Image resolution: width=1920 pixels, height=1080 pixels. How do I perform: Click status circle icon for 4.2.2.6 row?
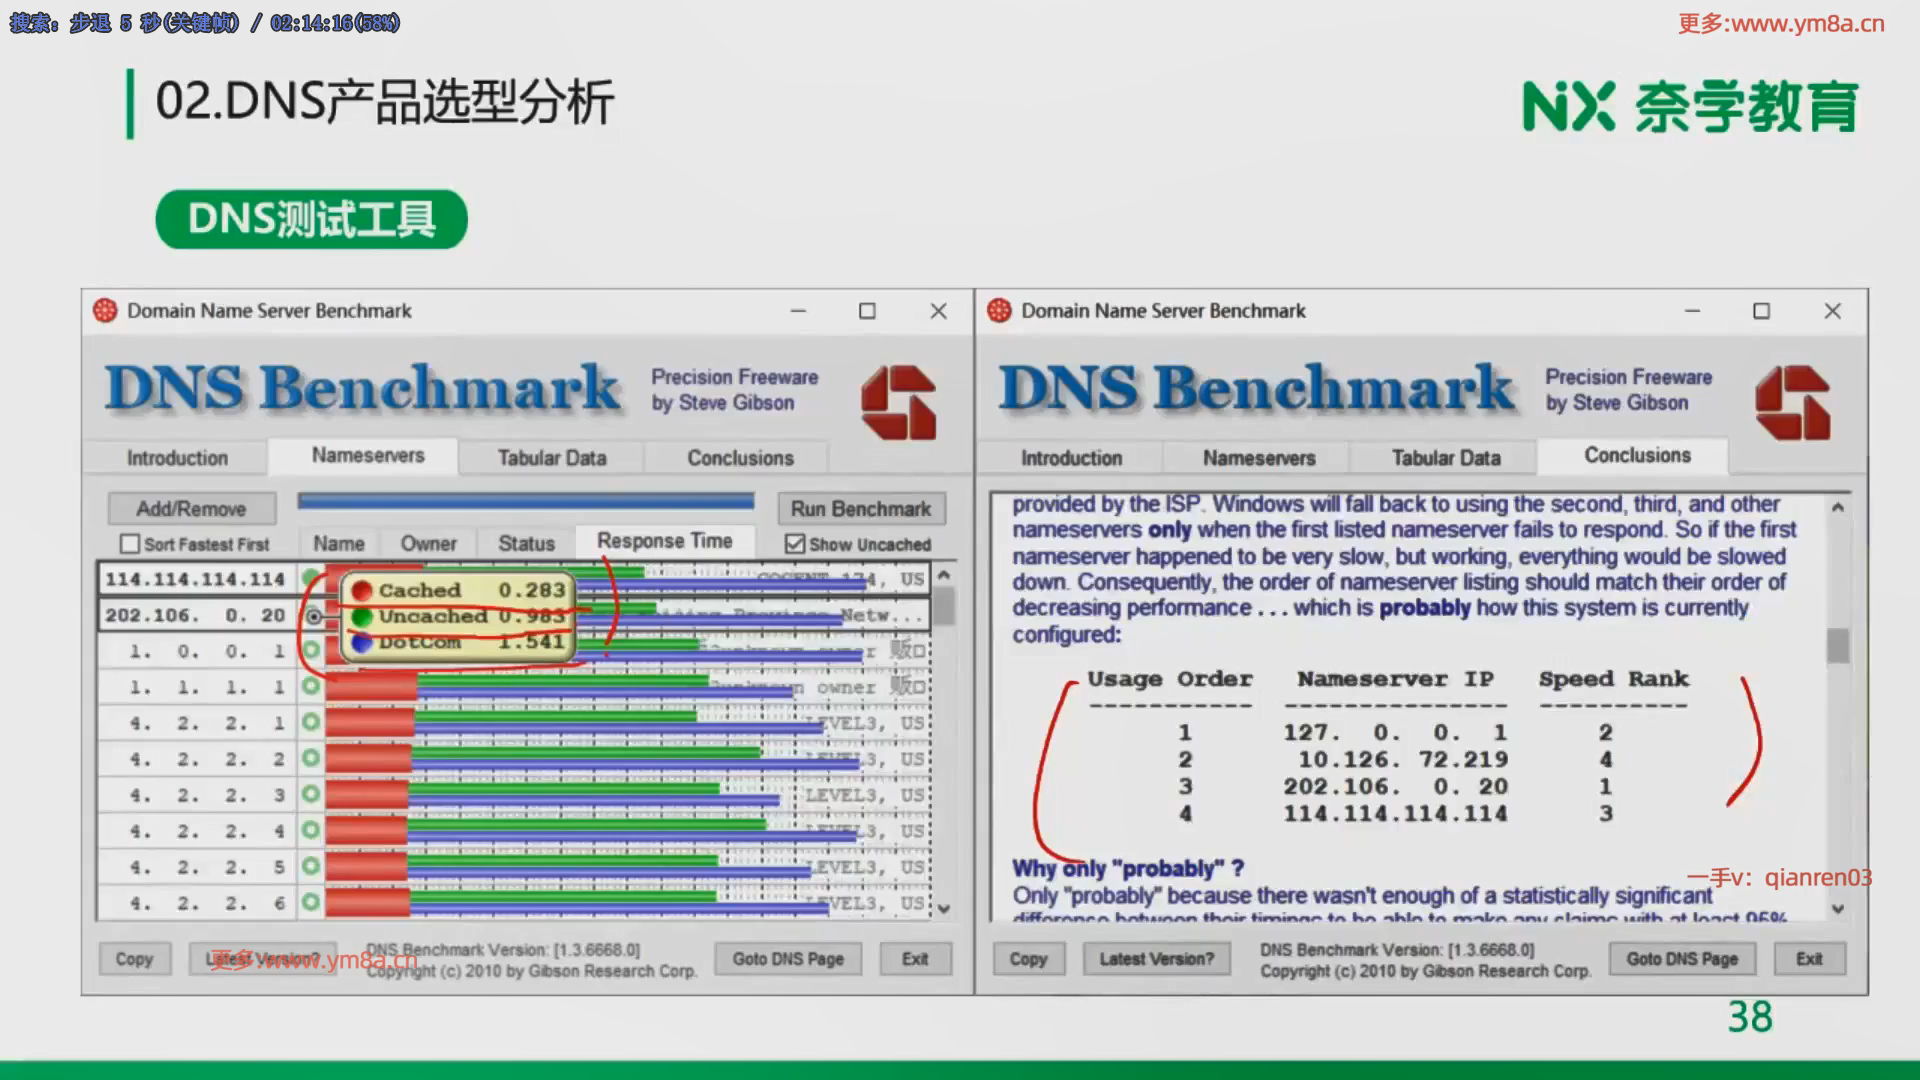(x=311, y=902)
